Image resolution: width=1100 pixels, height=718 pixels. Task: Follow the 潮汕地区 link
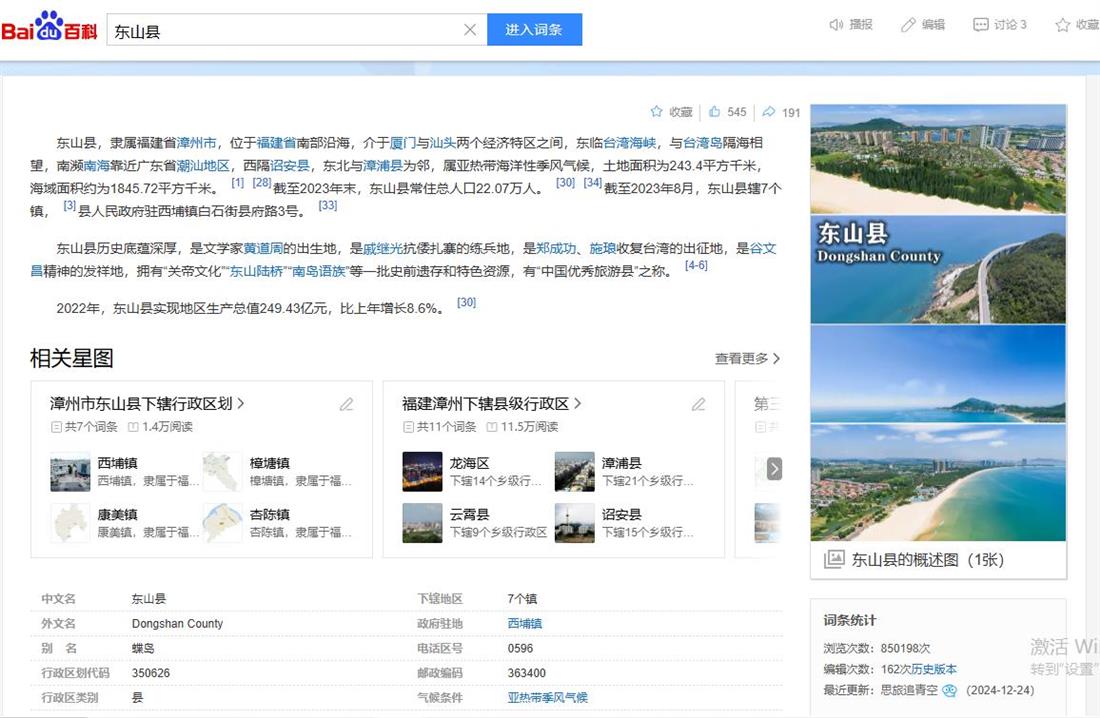203,166
